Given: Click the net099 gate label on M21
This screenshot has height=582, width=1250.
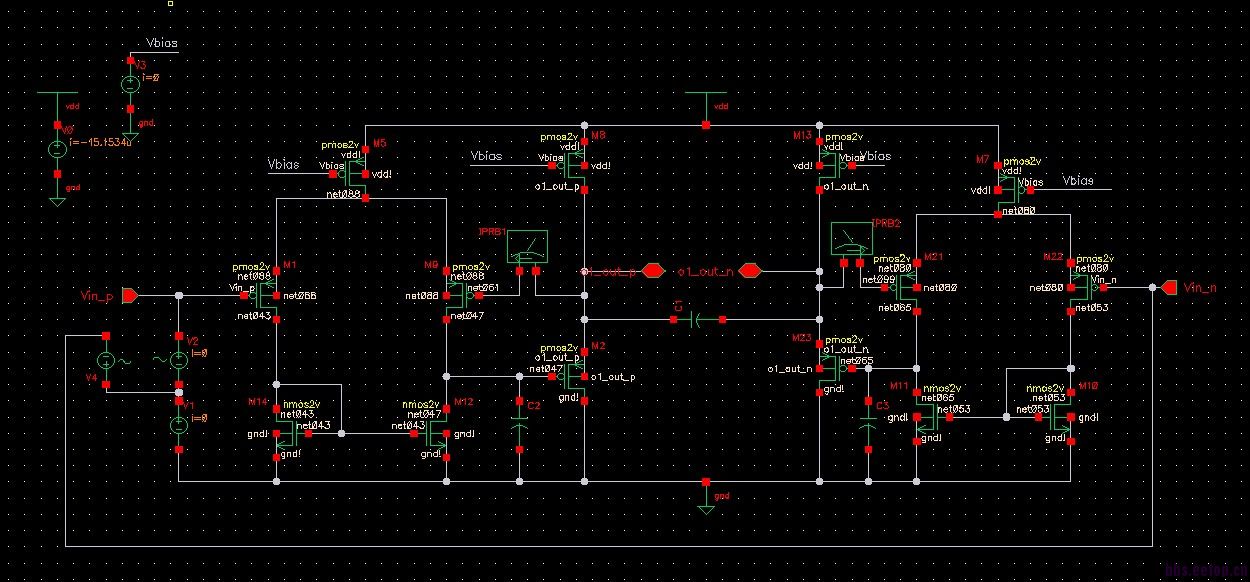Looking at the screenshot, I should click(x=878, y=279).
